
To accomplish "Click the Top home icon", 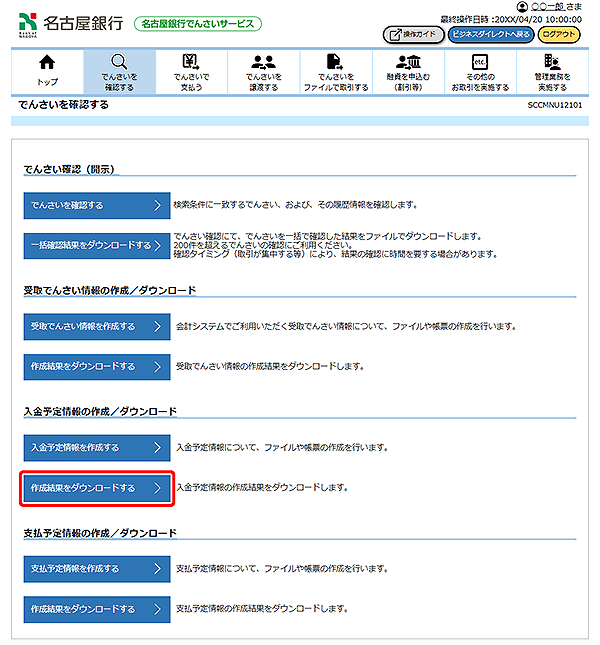I will click(47, 64).
